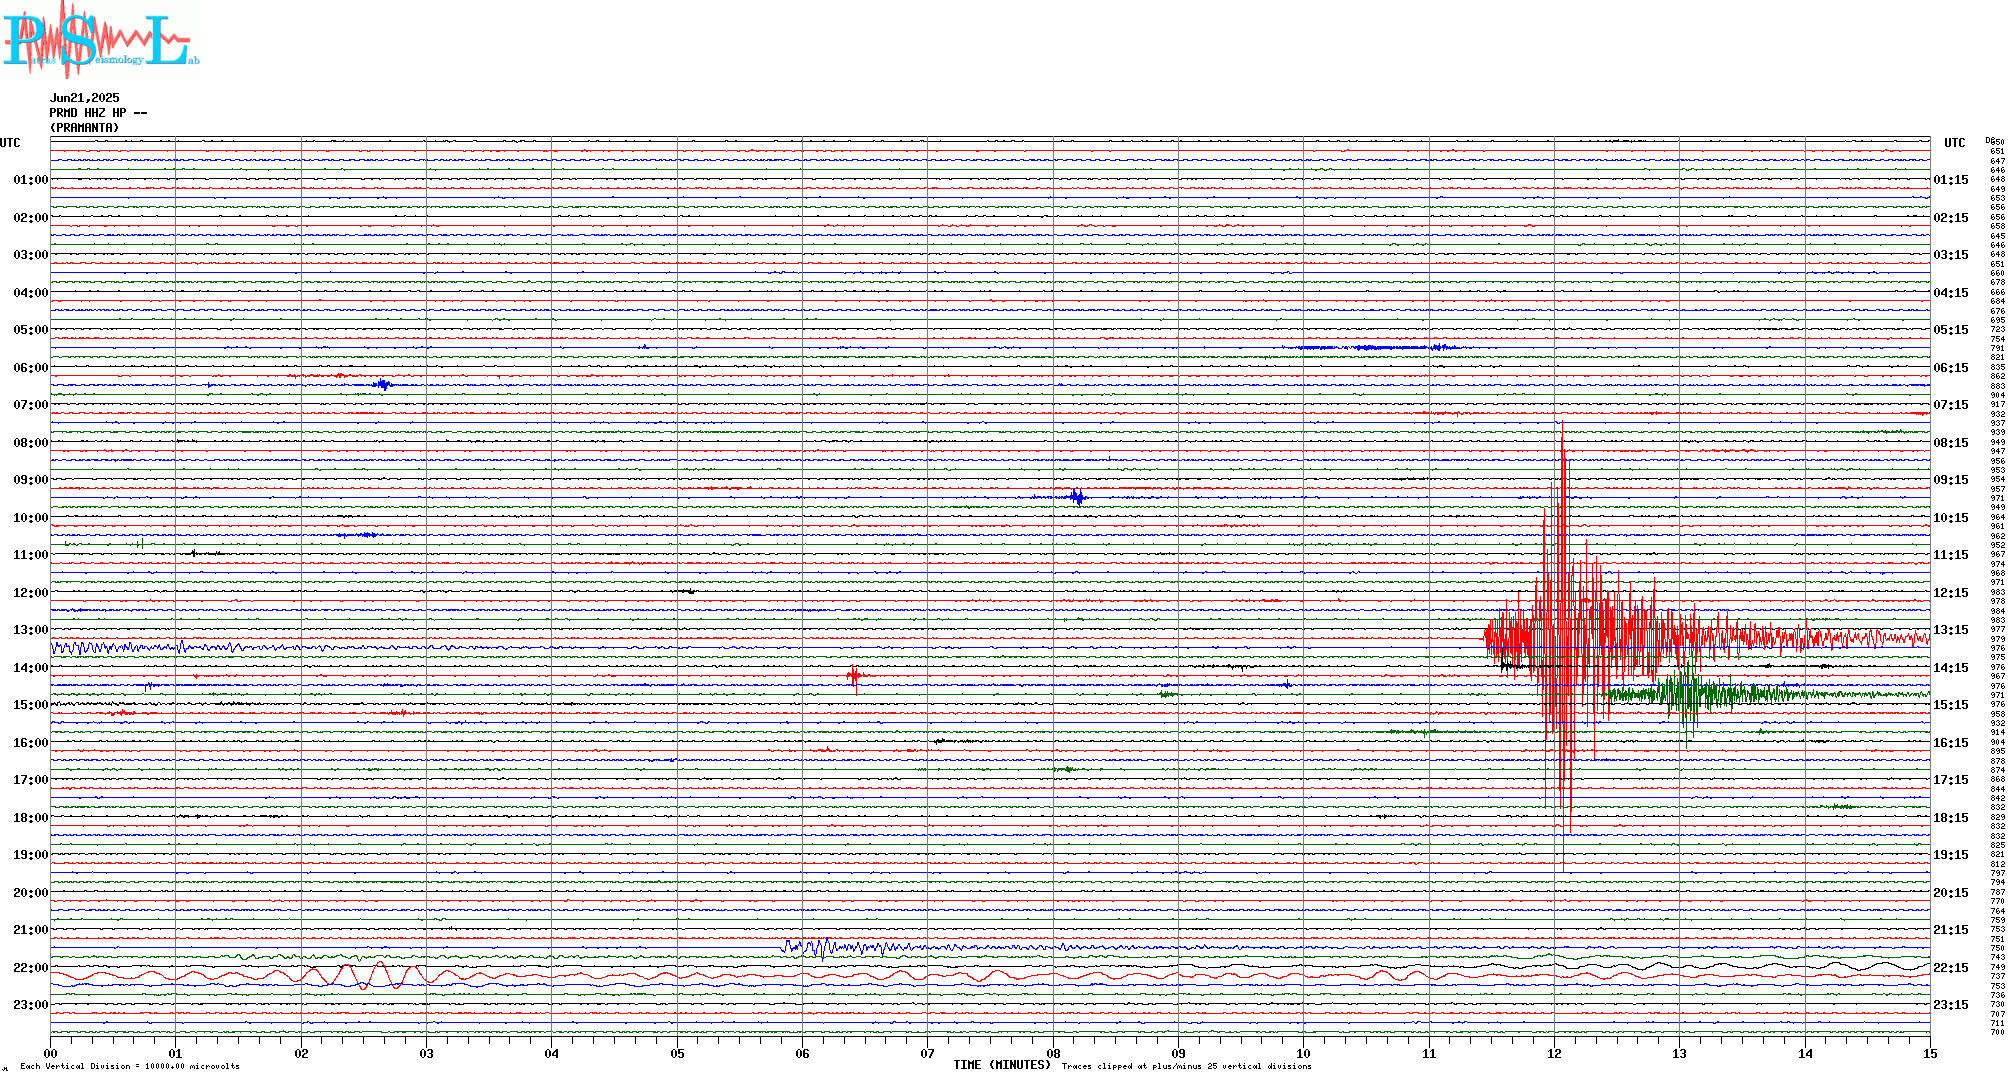The height and width of the screenshot is (1080, 2010).
Task: Click the station label 'PRMD HHZ HP --'
Action: click(99, 113)
